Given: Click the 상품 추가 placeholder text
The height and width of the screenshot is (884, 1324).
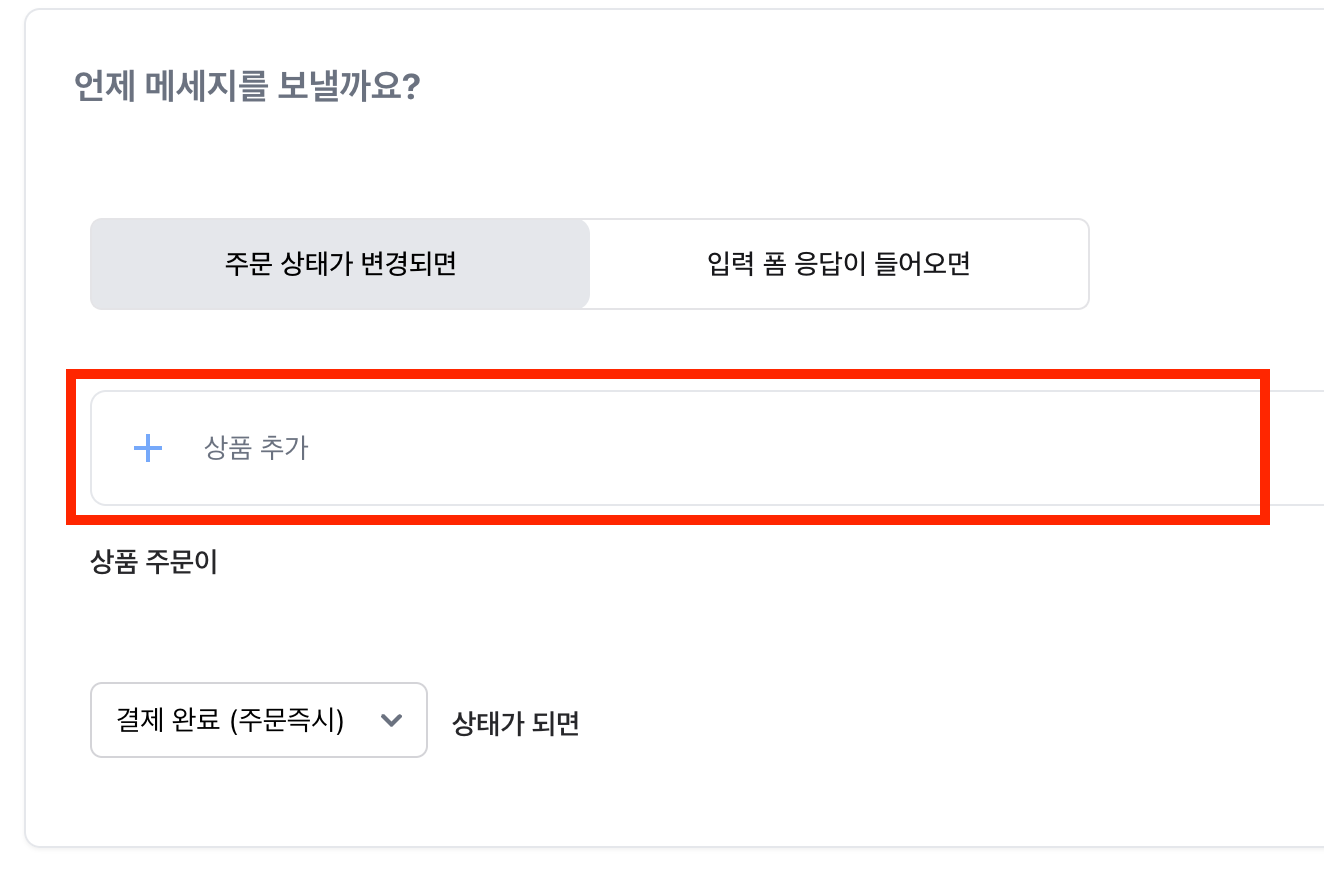Looking at the screenshot, I should 257,448.
